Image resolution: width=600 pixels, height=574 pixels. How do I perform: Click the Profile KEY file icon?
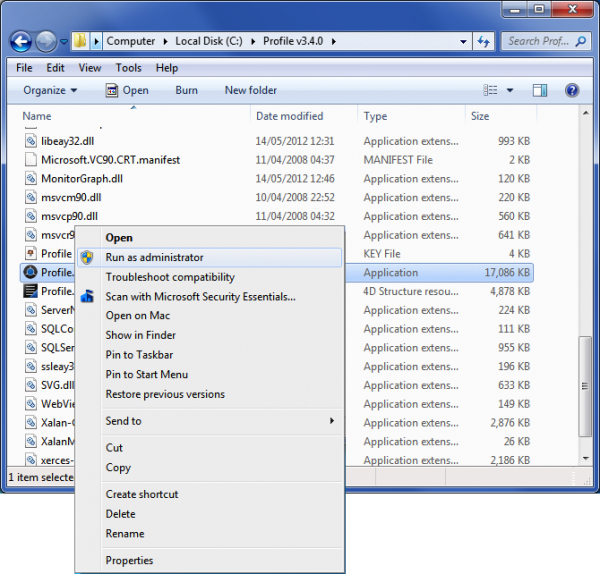31,253
